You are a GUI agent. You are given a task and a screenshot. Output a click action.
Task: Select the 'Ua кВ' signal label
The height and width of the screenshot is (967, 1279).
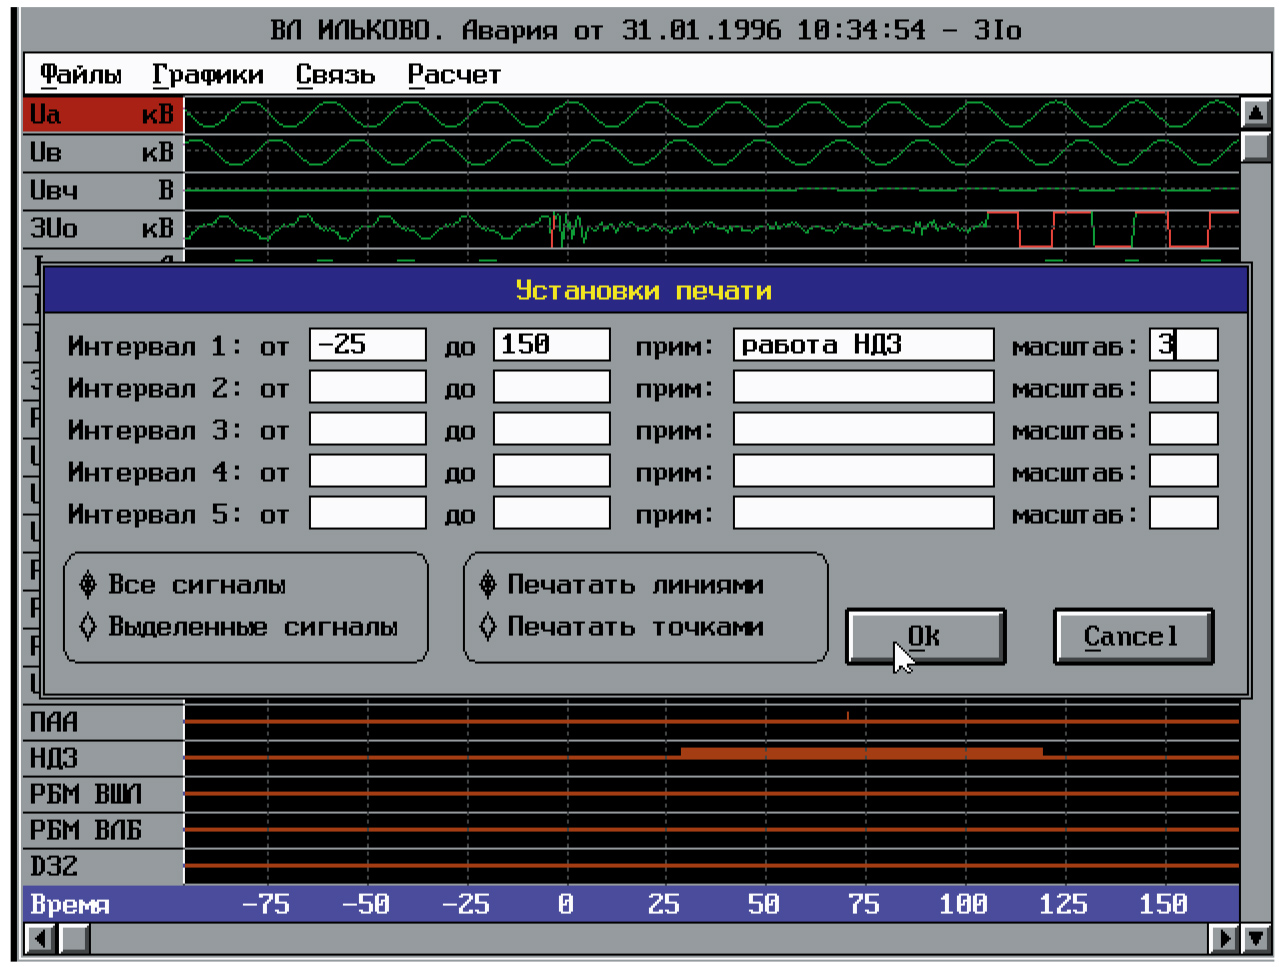pyautogui.click(x=102, y=115)
